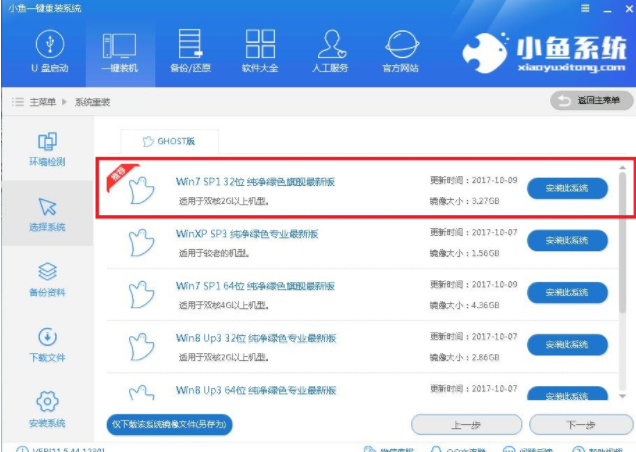
Task: Switch to the GHOST版 tab
Action: coord(170,141)
